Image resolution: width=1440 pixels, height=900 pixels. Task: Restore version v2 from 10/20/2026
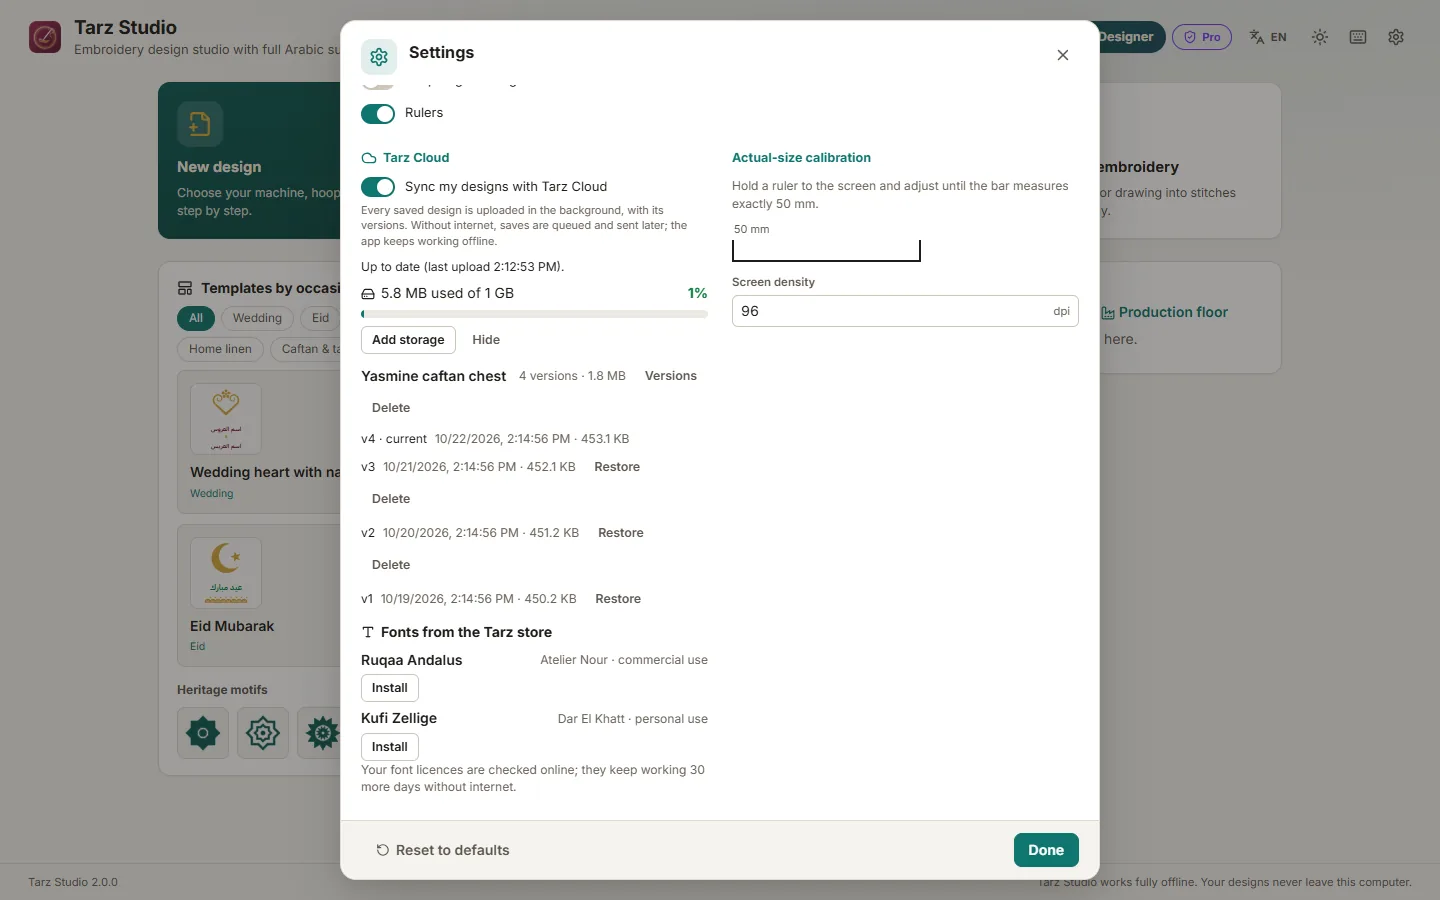pyautogui.click(x=621, y=533)
